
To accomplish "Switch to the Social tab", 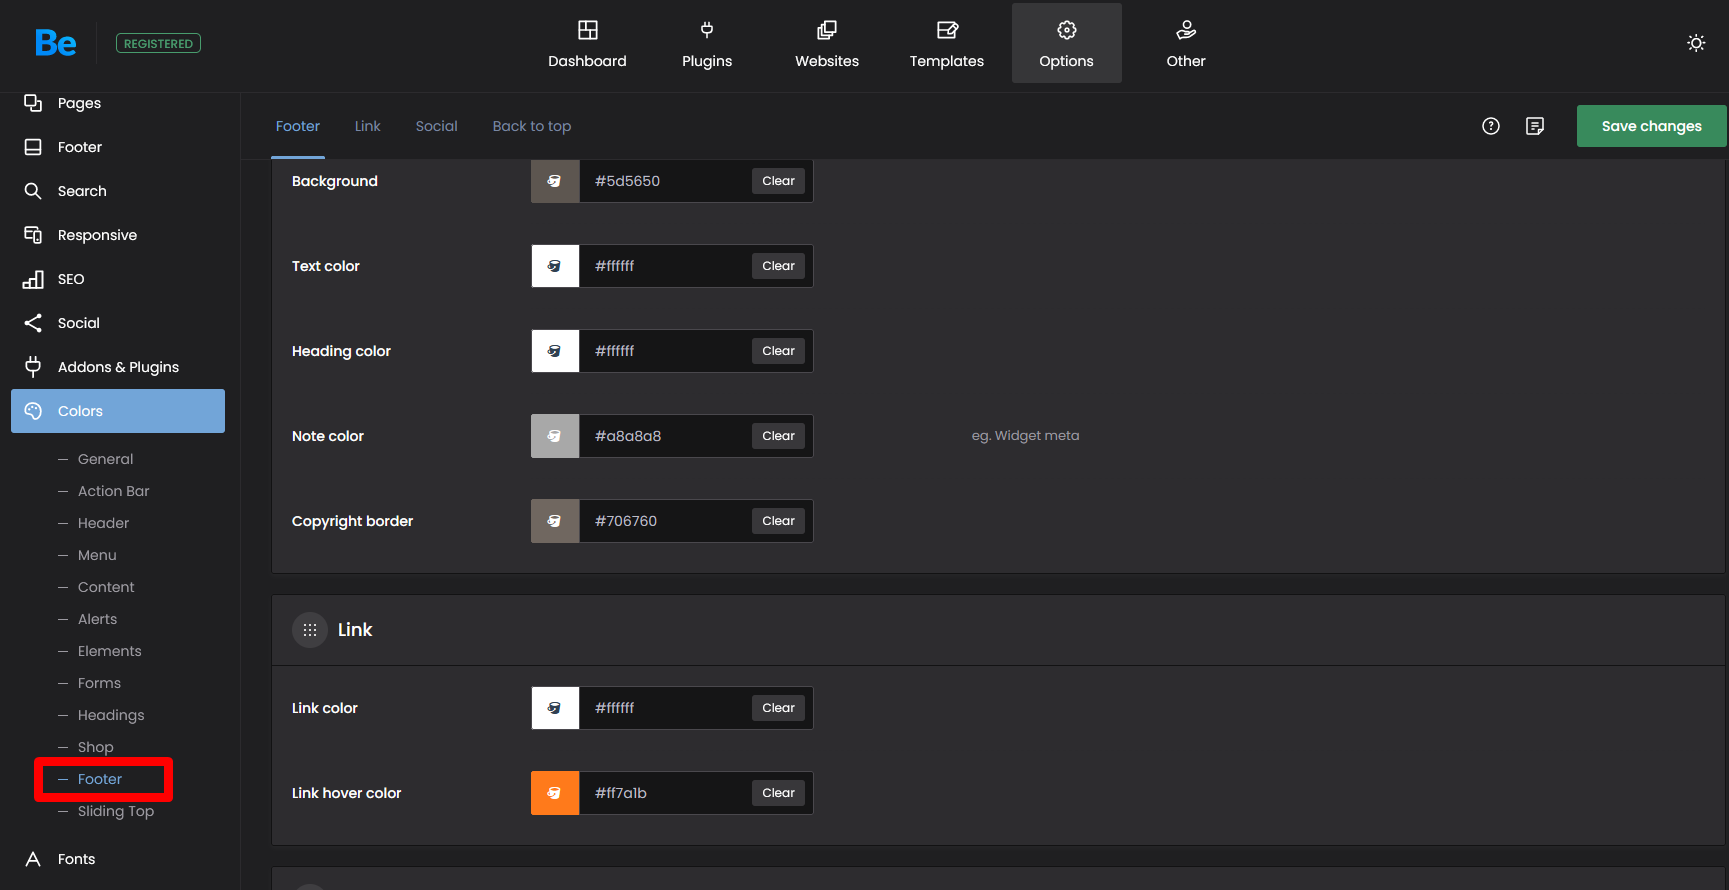I will [x=437, y=126].
